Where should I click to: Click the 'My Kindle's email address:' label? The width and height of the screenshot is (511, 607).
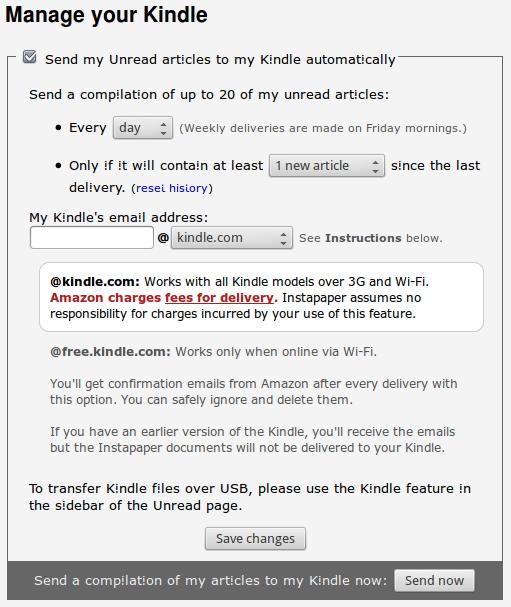pyautogui.click(x=119, y=218)
